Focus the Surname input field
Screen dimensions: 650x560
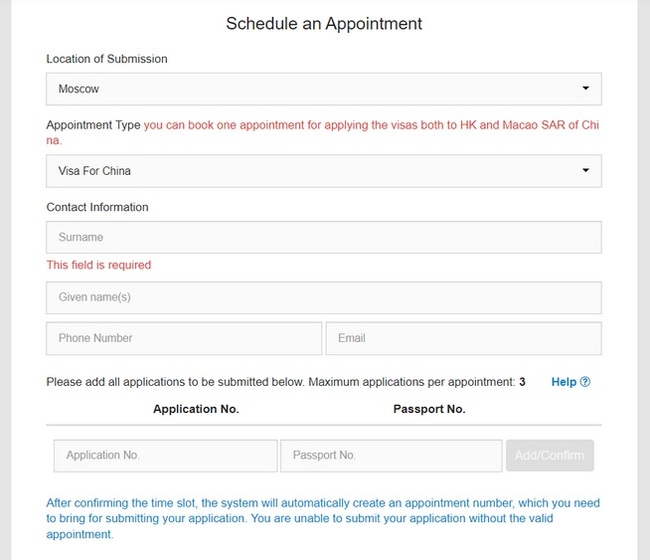pyautogui.click(x=323, y=238)
